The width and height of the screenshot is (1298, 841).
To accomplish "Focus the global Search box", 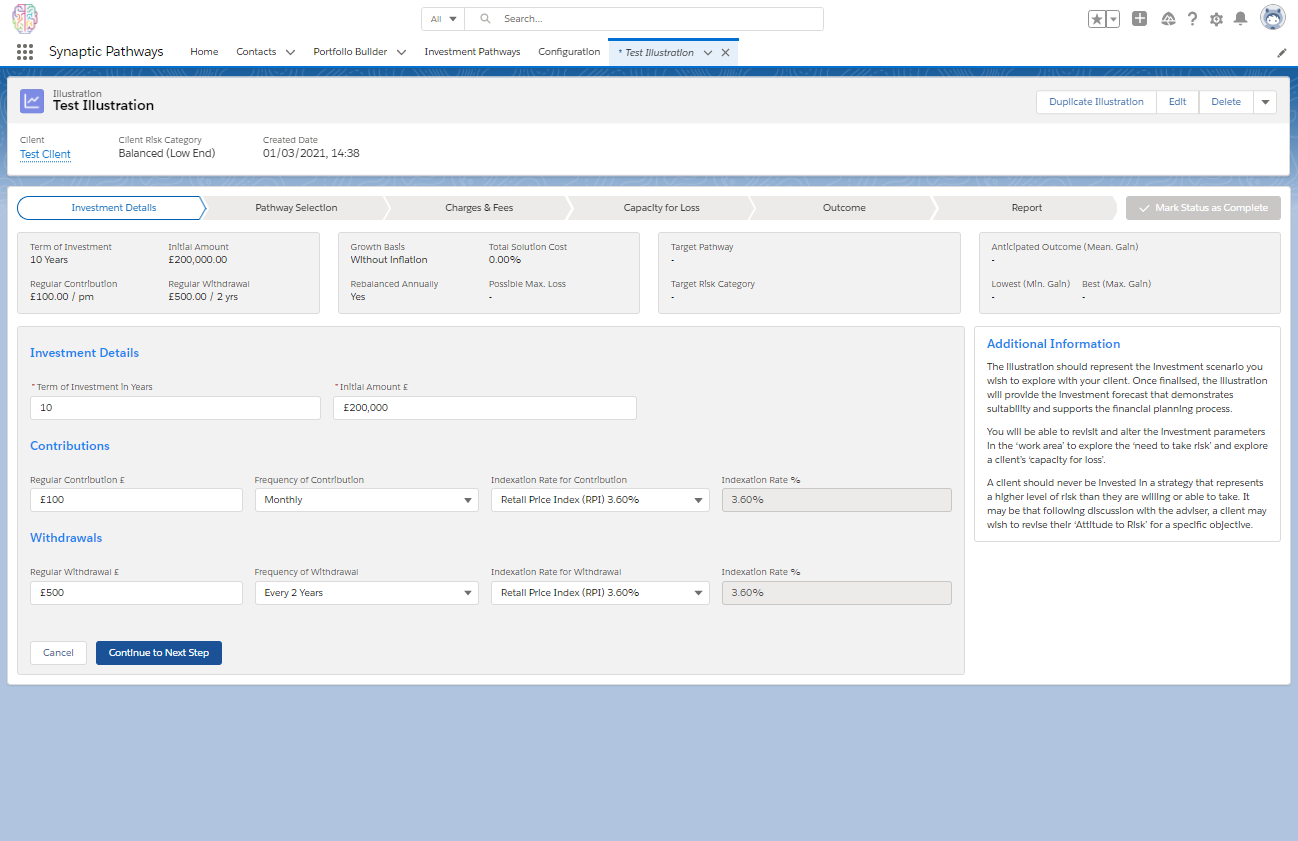I will [644, 19].
